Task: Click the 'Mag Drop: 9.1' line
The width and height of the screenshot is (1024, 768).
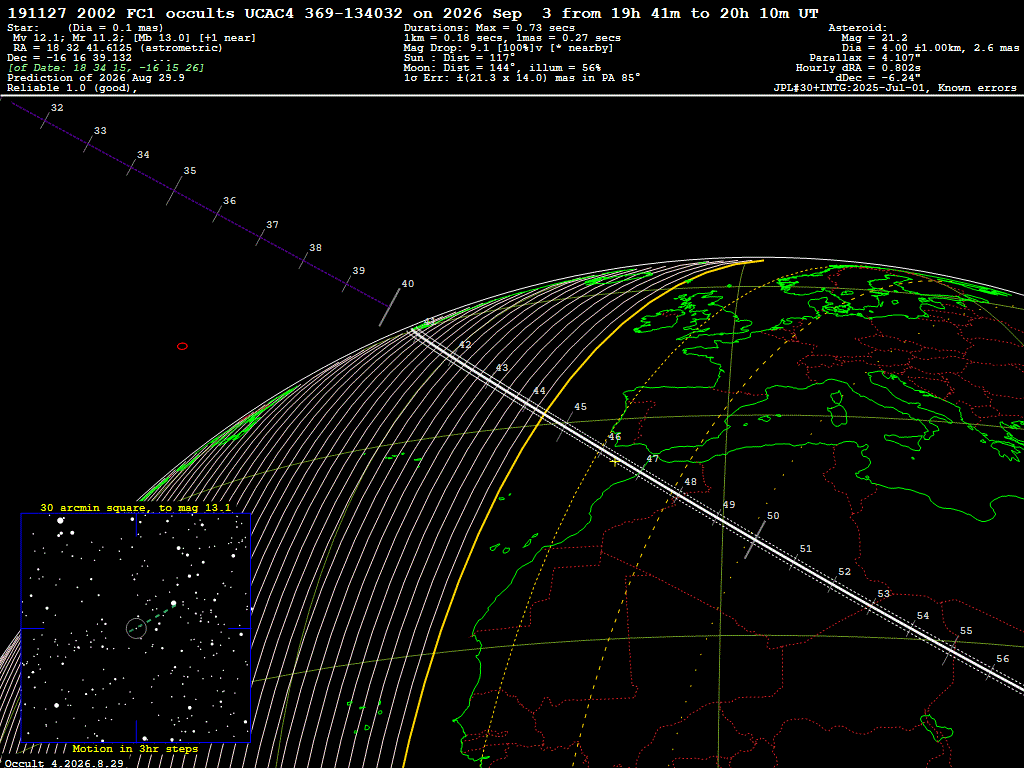Action: point(508,48)
